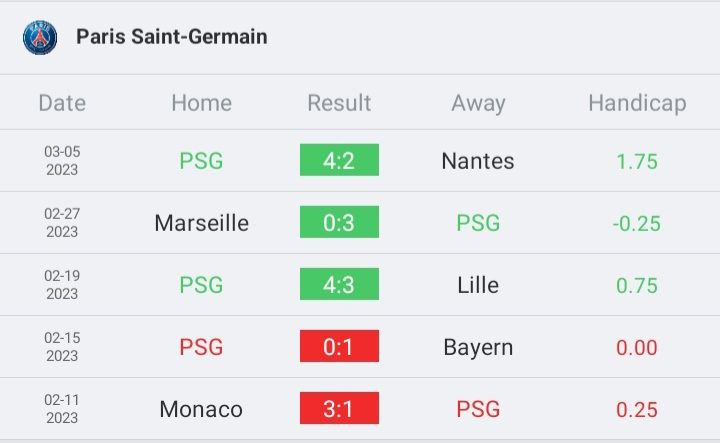Sort by the Handicap column header
720x443 pixels.
[x=637, y=103]
